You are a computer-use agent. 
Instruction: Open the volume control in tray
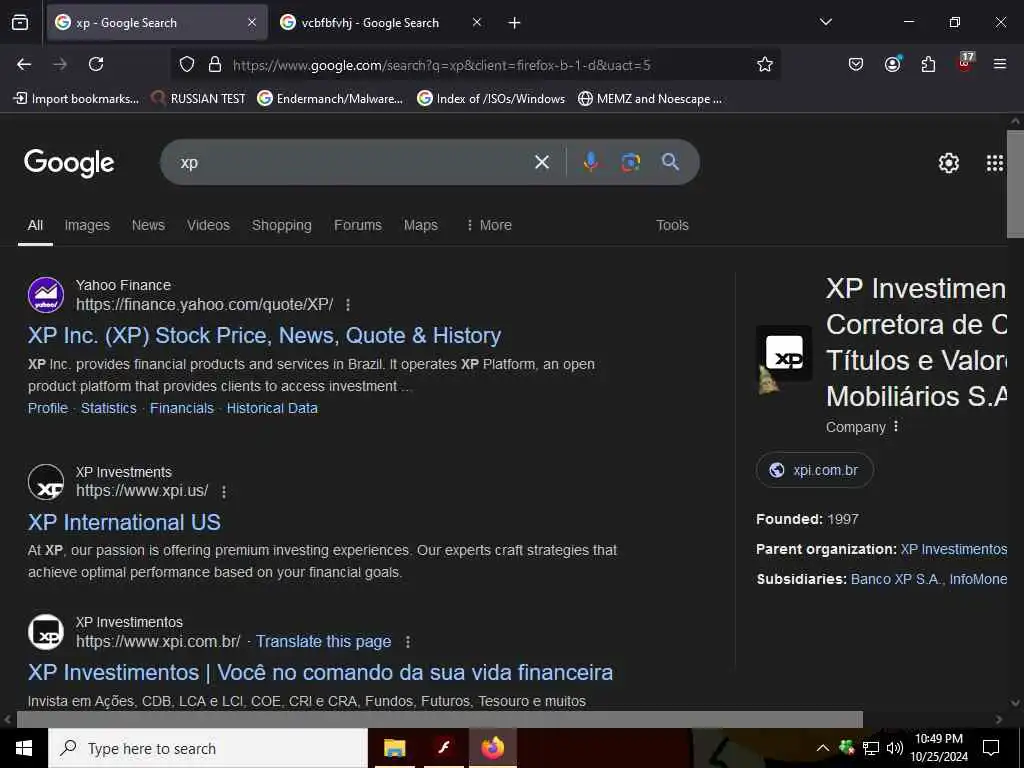coord(895,748)
